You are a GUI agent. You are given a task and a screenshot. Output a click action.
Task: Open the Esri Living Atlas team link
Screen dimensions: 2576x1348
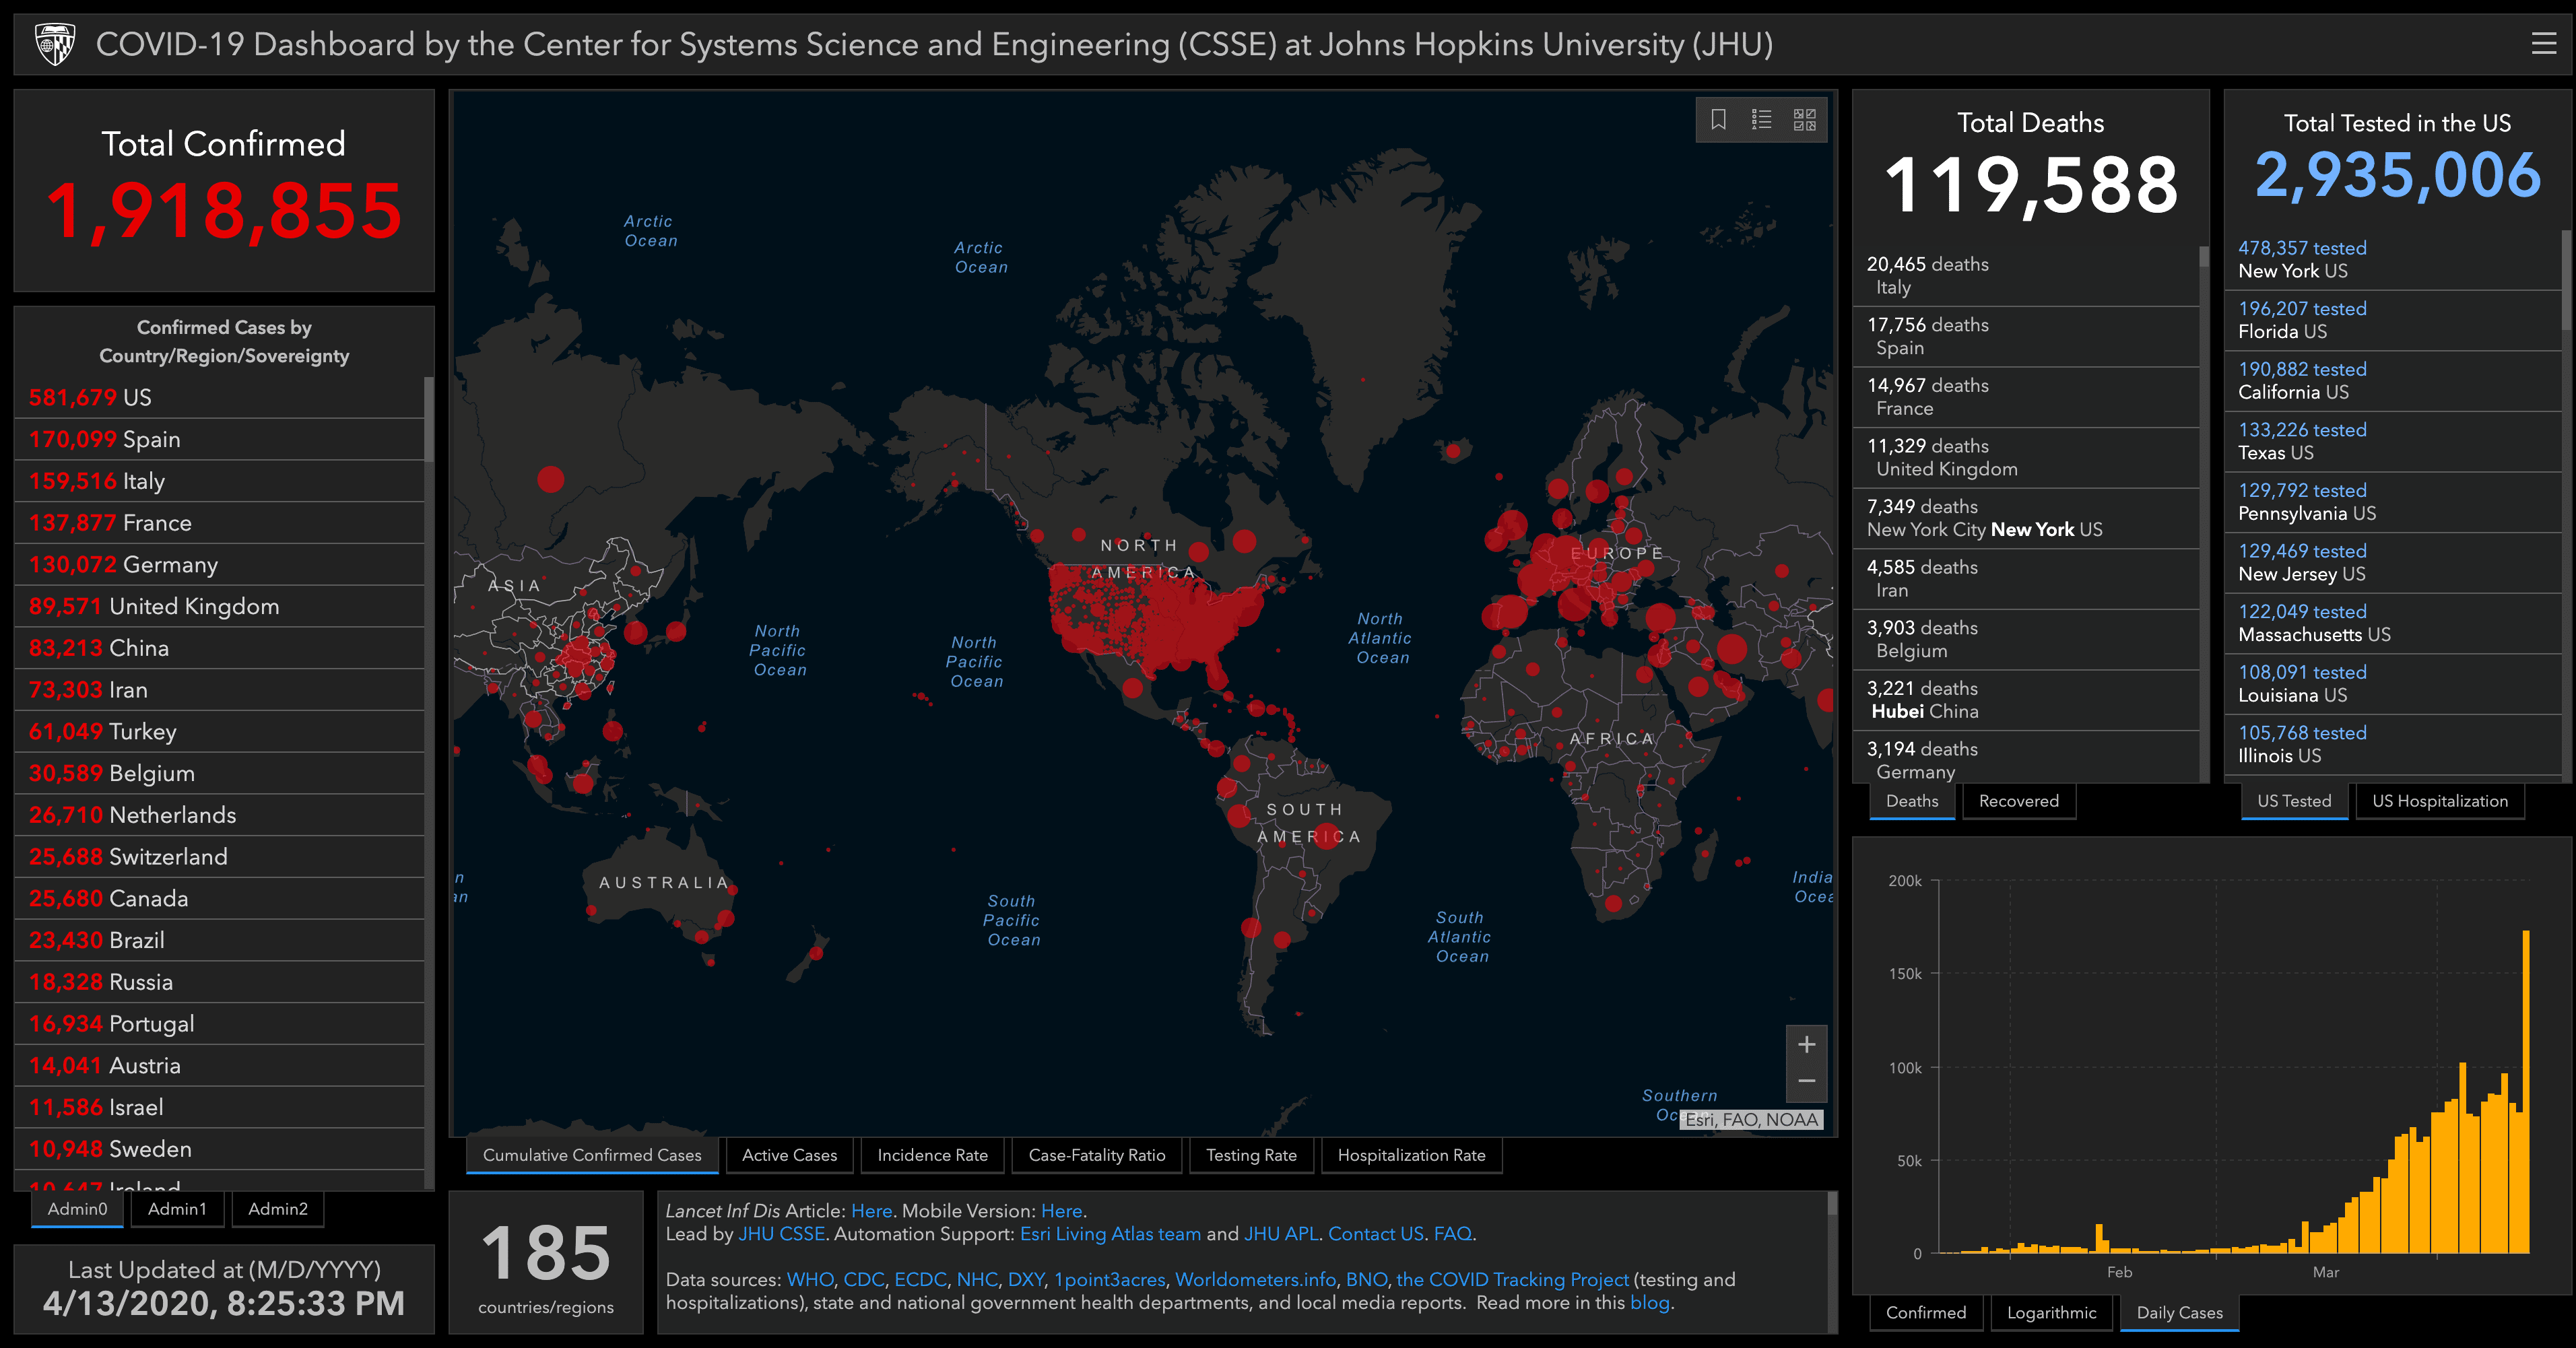[1110, 1234]
